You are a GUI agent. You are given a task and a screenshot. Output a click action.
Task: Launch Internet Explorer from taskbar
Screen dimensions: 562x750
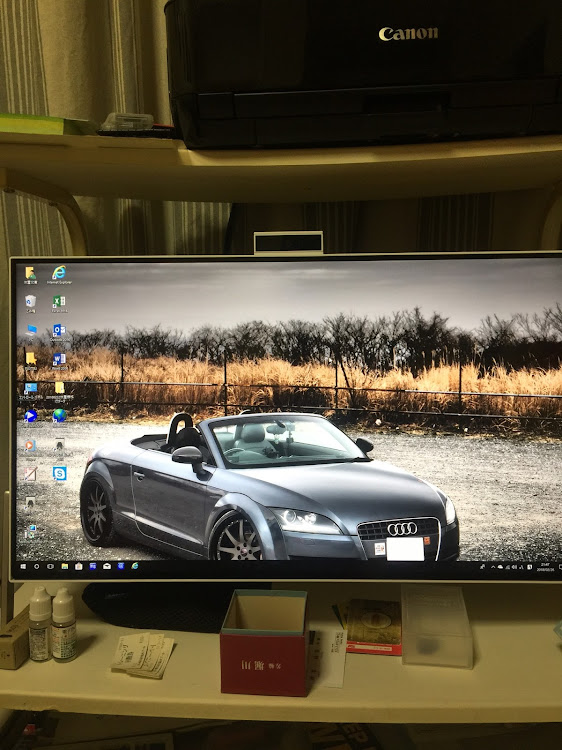pyautogui.click(x=135, y=566)
